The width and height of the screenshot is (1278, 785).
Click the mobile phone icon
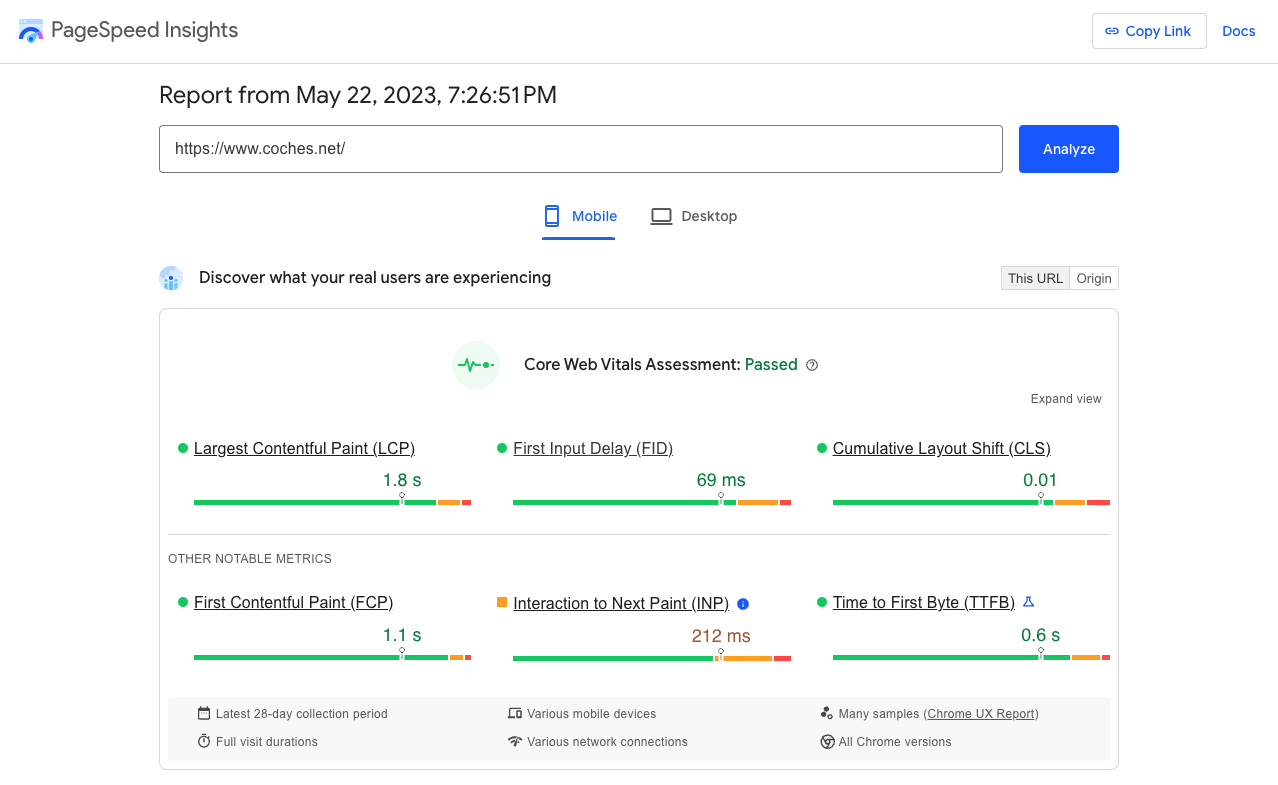pyautogui.click(x=552, y=216)
